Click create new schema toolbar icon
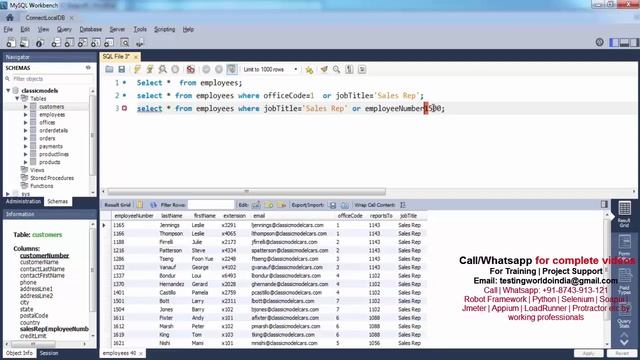Viewport: 640px width, 360px height. tap(56, 42)
